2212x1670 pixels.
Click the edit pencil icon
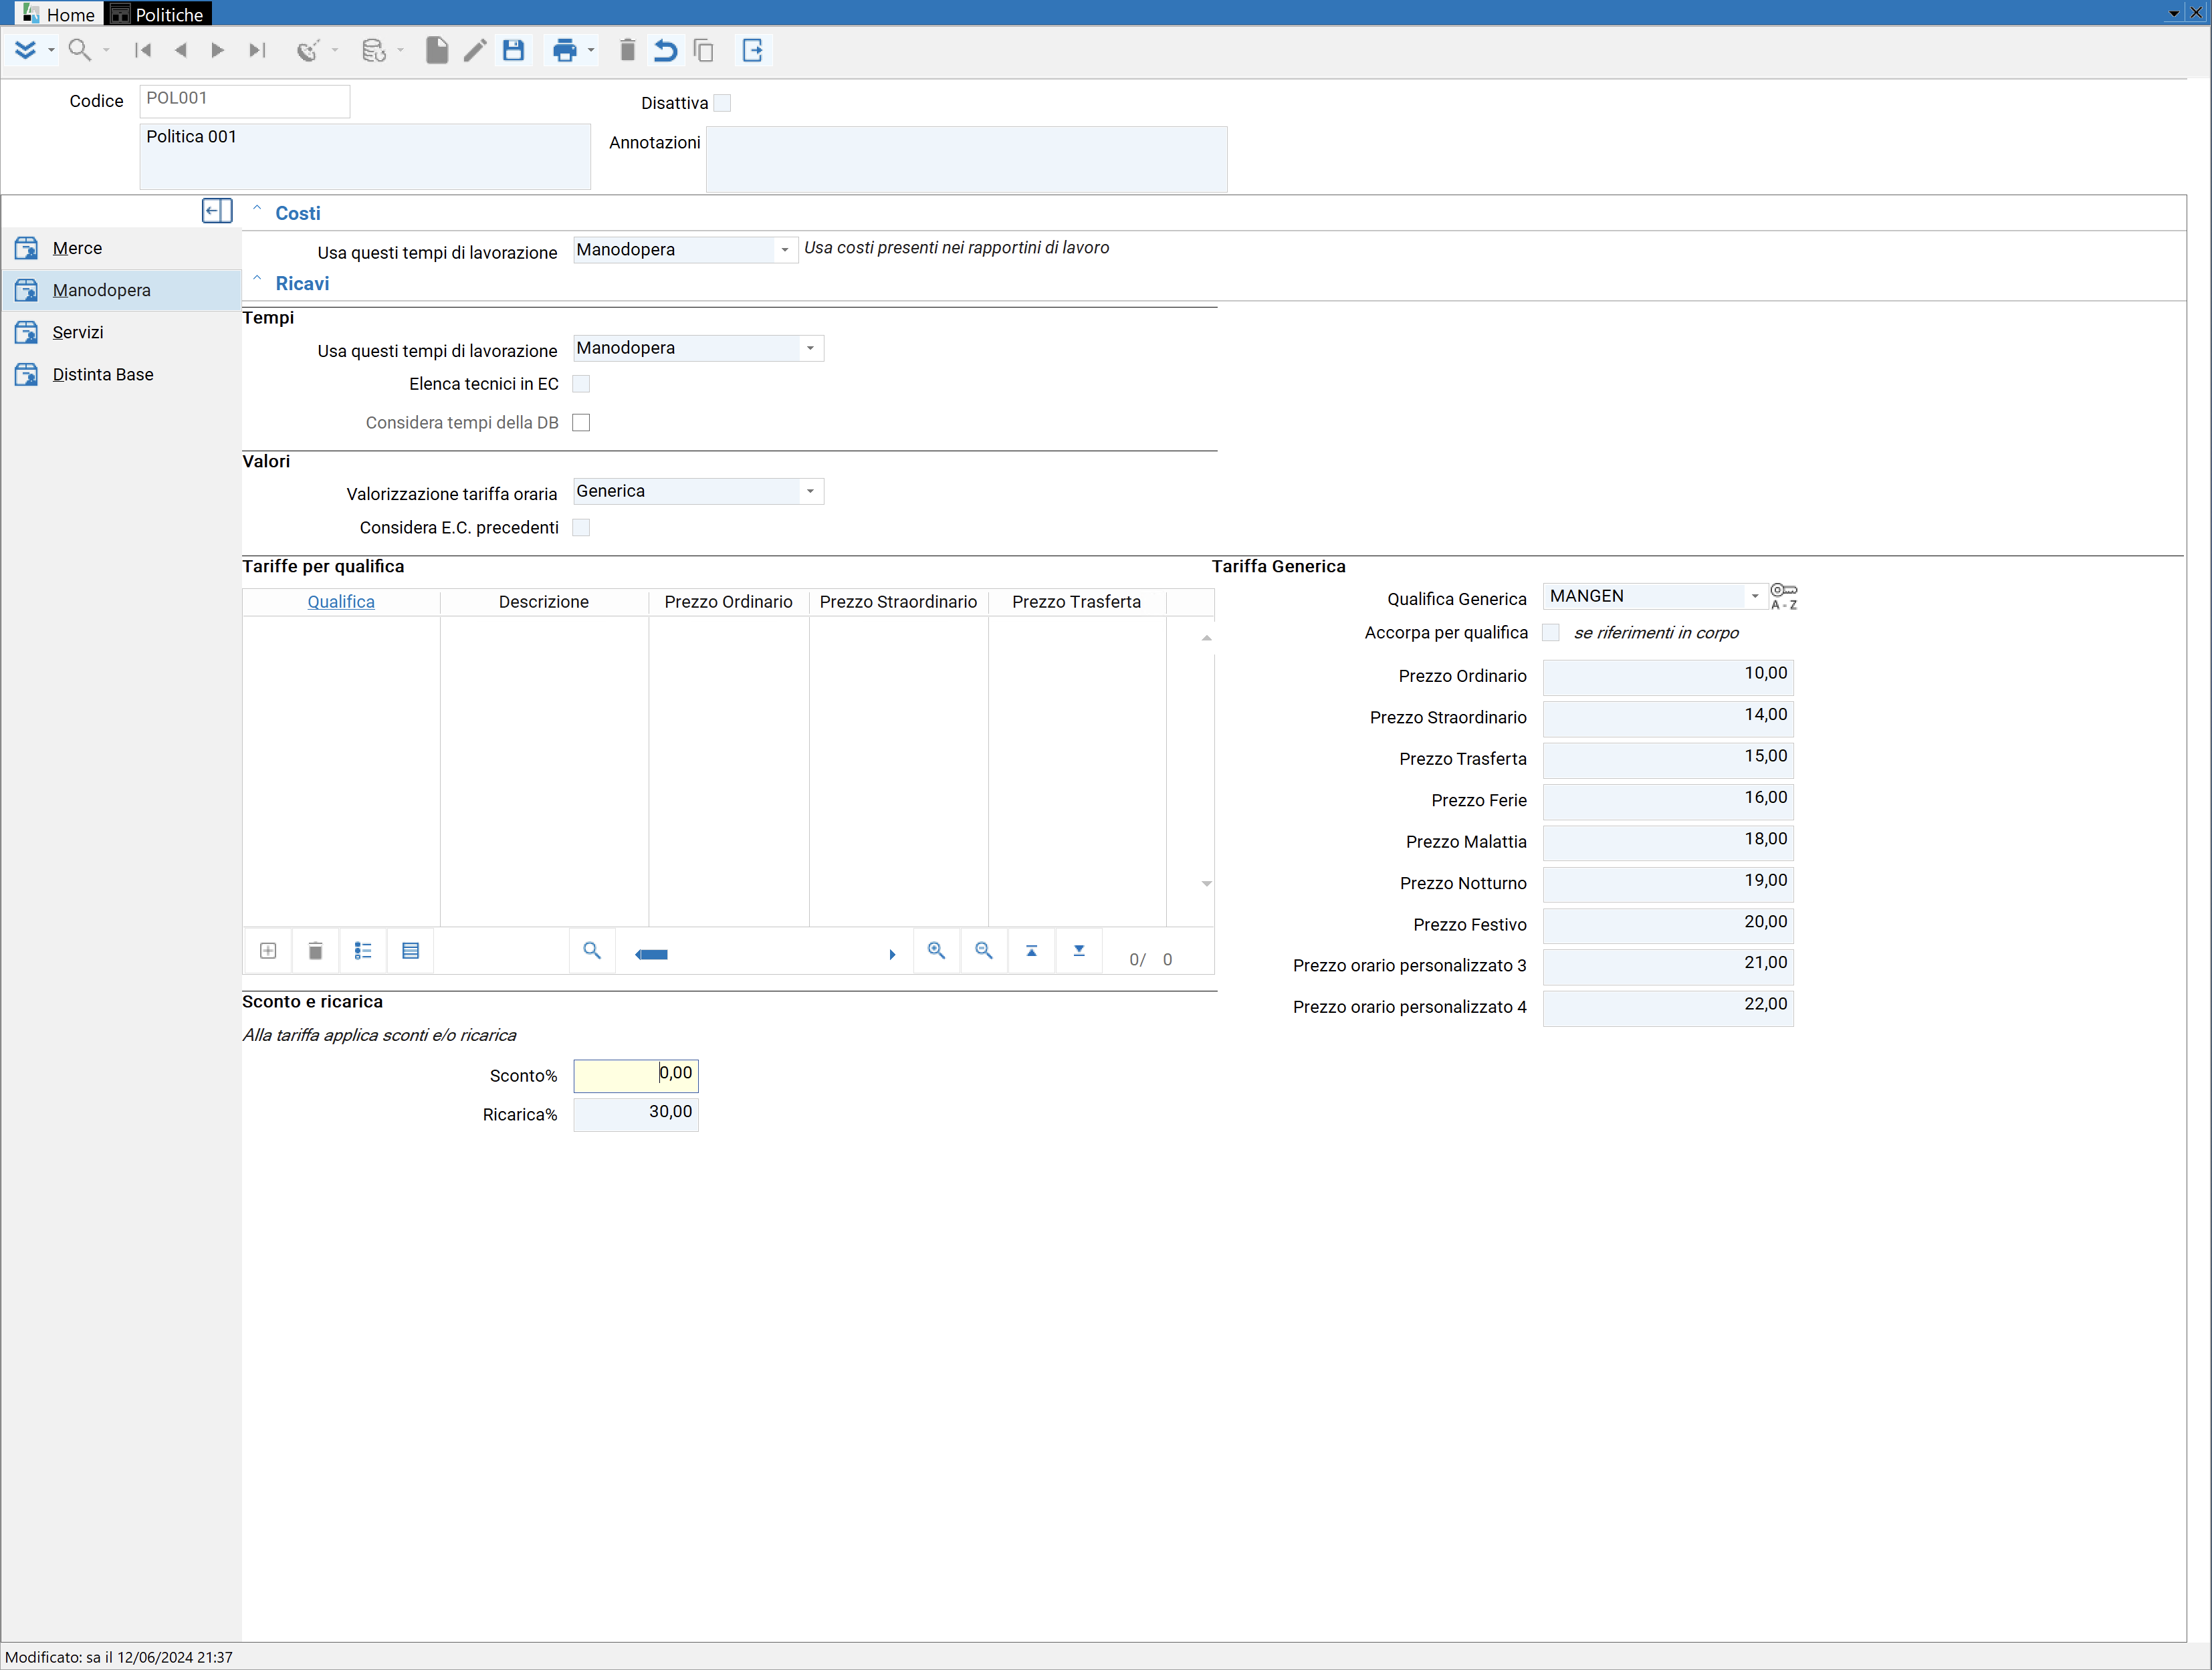[475, 50]
